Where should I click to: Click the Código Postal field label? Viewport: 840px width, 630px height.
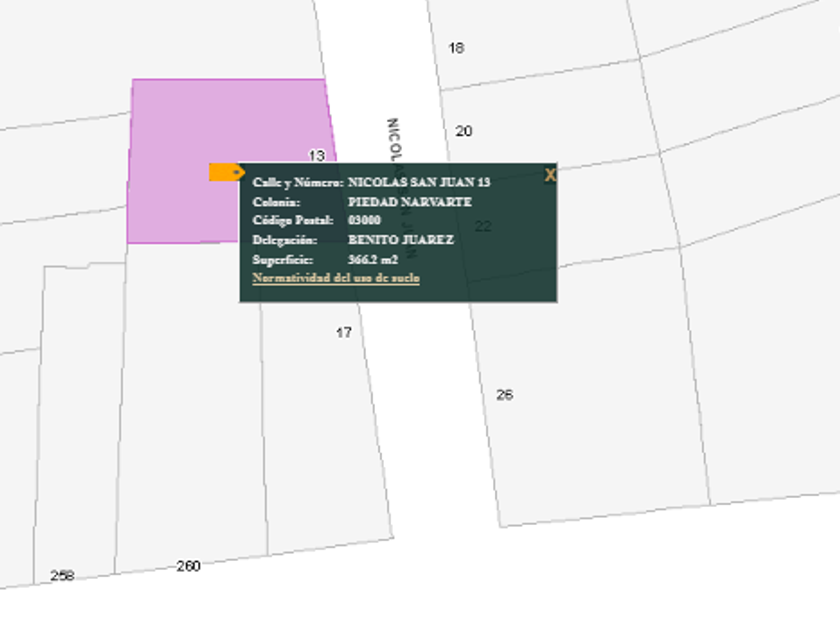tap(293, 220)
